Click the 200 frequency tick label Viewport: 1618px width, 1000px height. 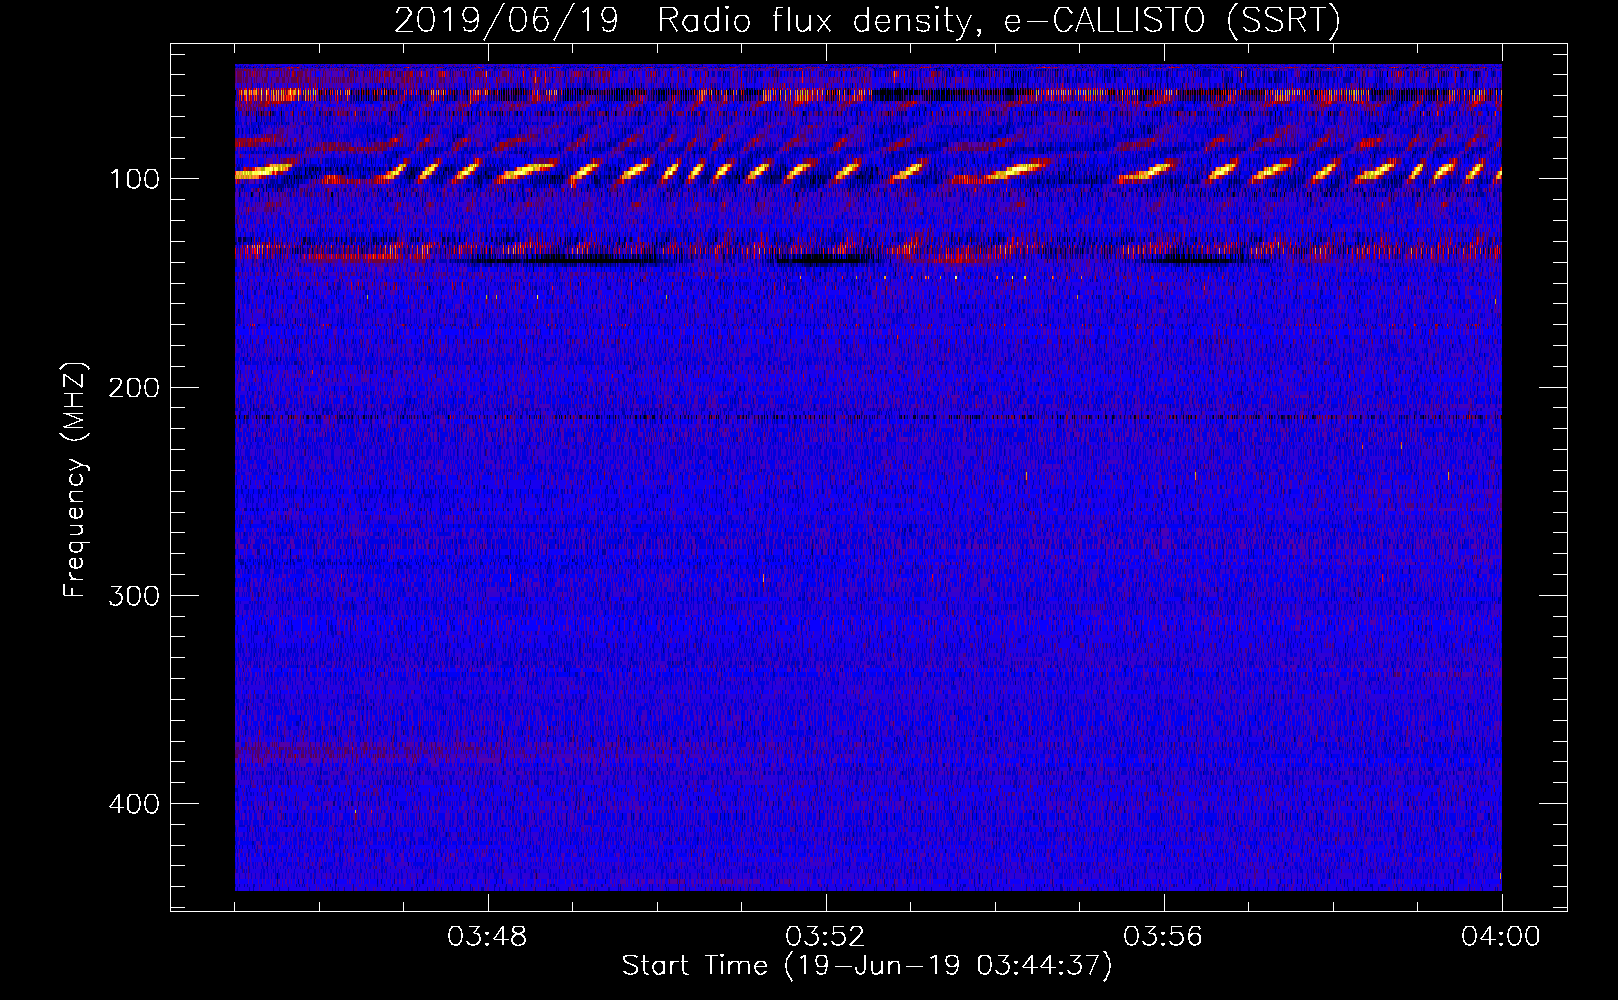tap(134, 387)
